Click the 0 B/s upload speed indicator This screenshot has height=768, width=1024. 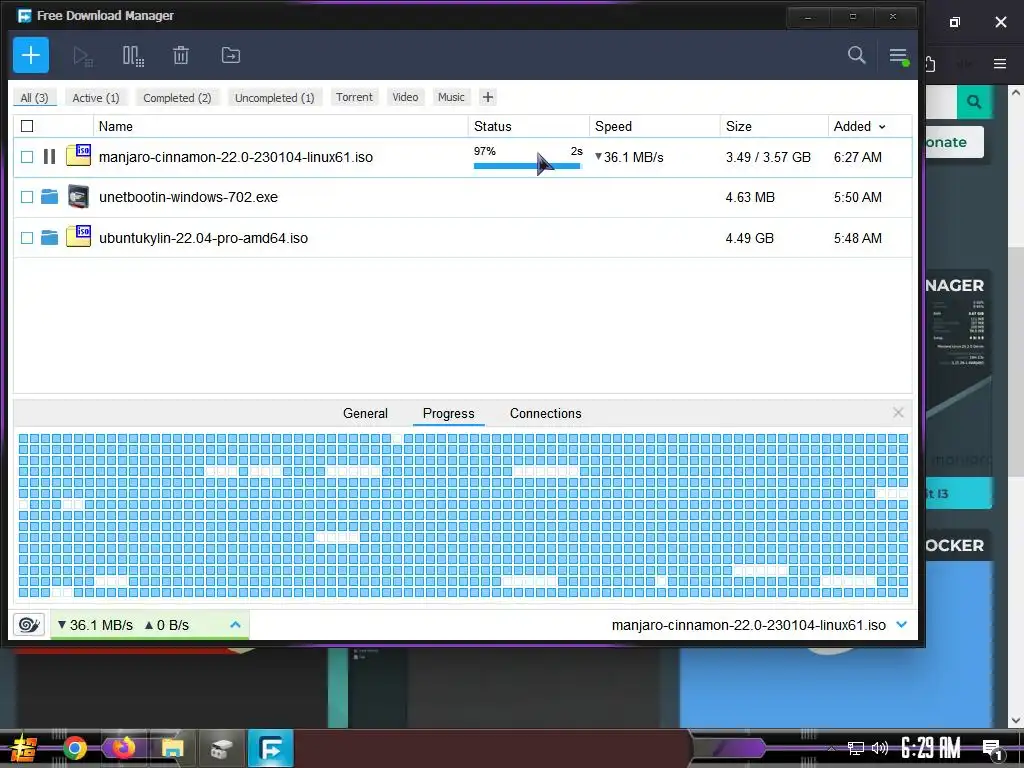[x=167, y=625]
